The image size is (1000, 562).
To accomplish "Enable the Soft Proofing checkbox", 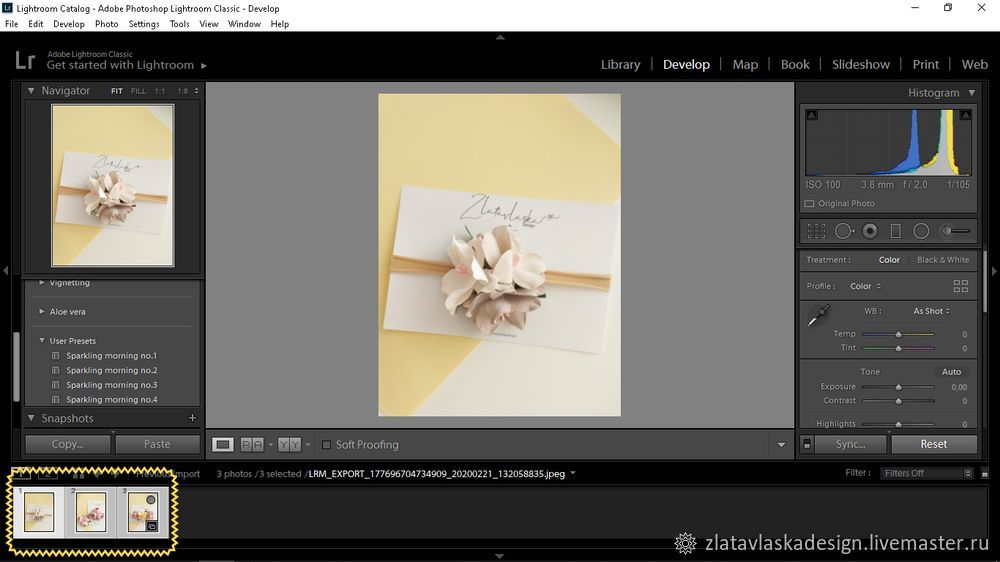I will click(326, 445).
